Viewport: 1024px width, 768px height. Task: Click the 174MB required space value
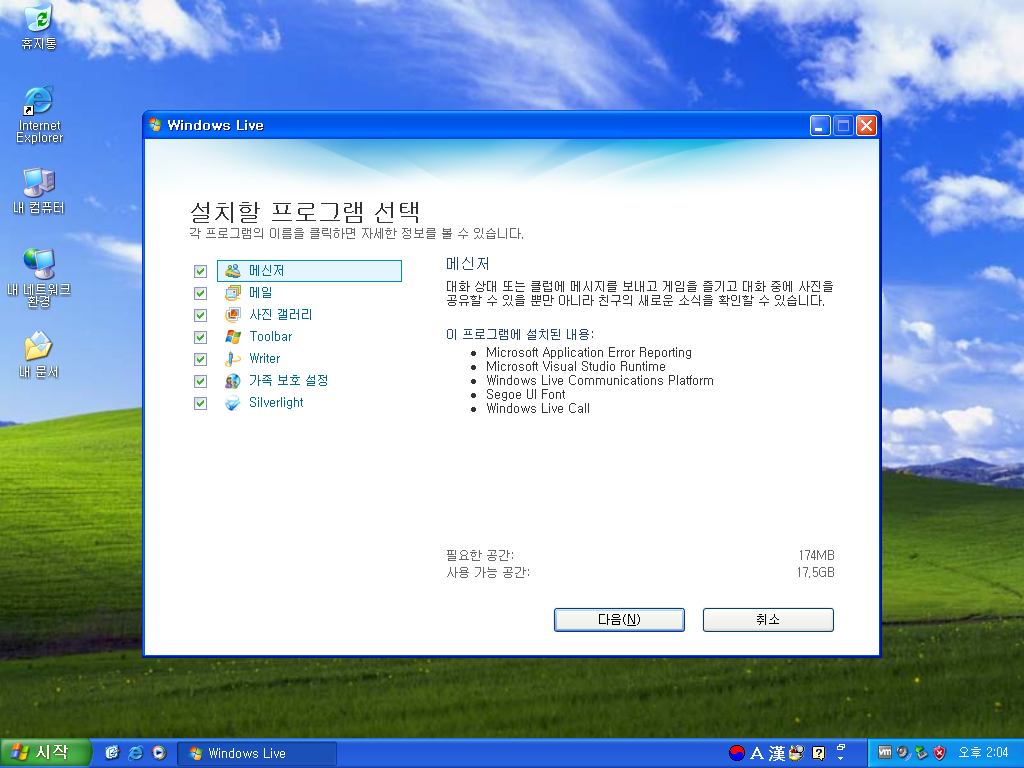[816, 555]
